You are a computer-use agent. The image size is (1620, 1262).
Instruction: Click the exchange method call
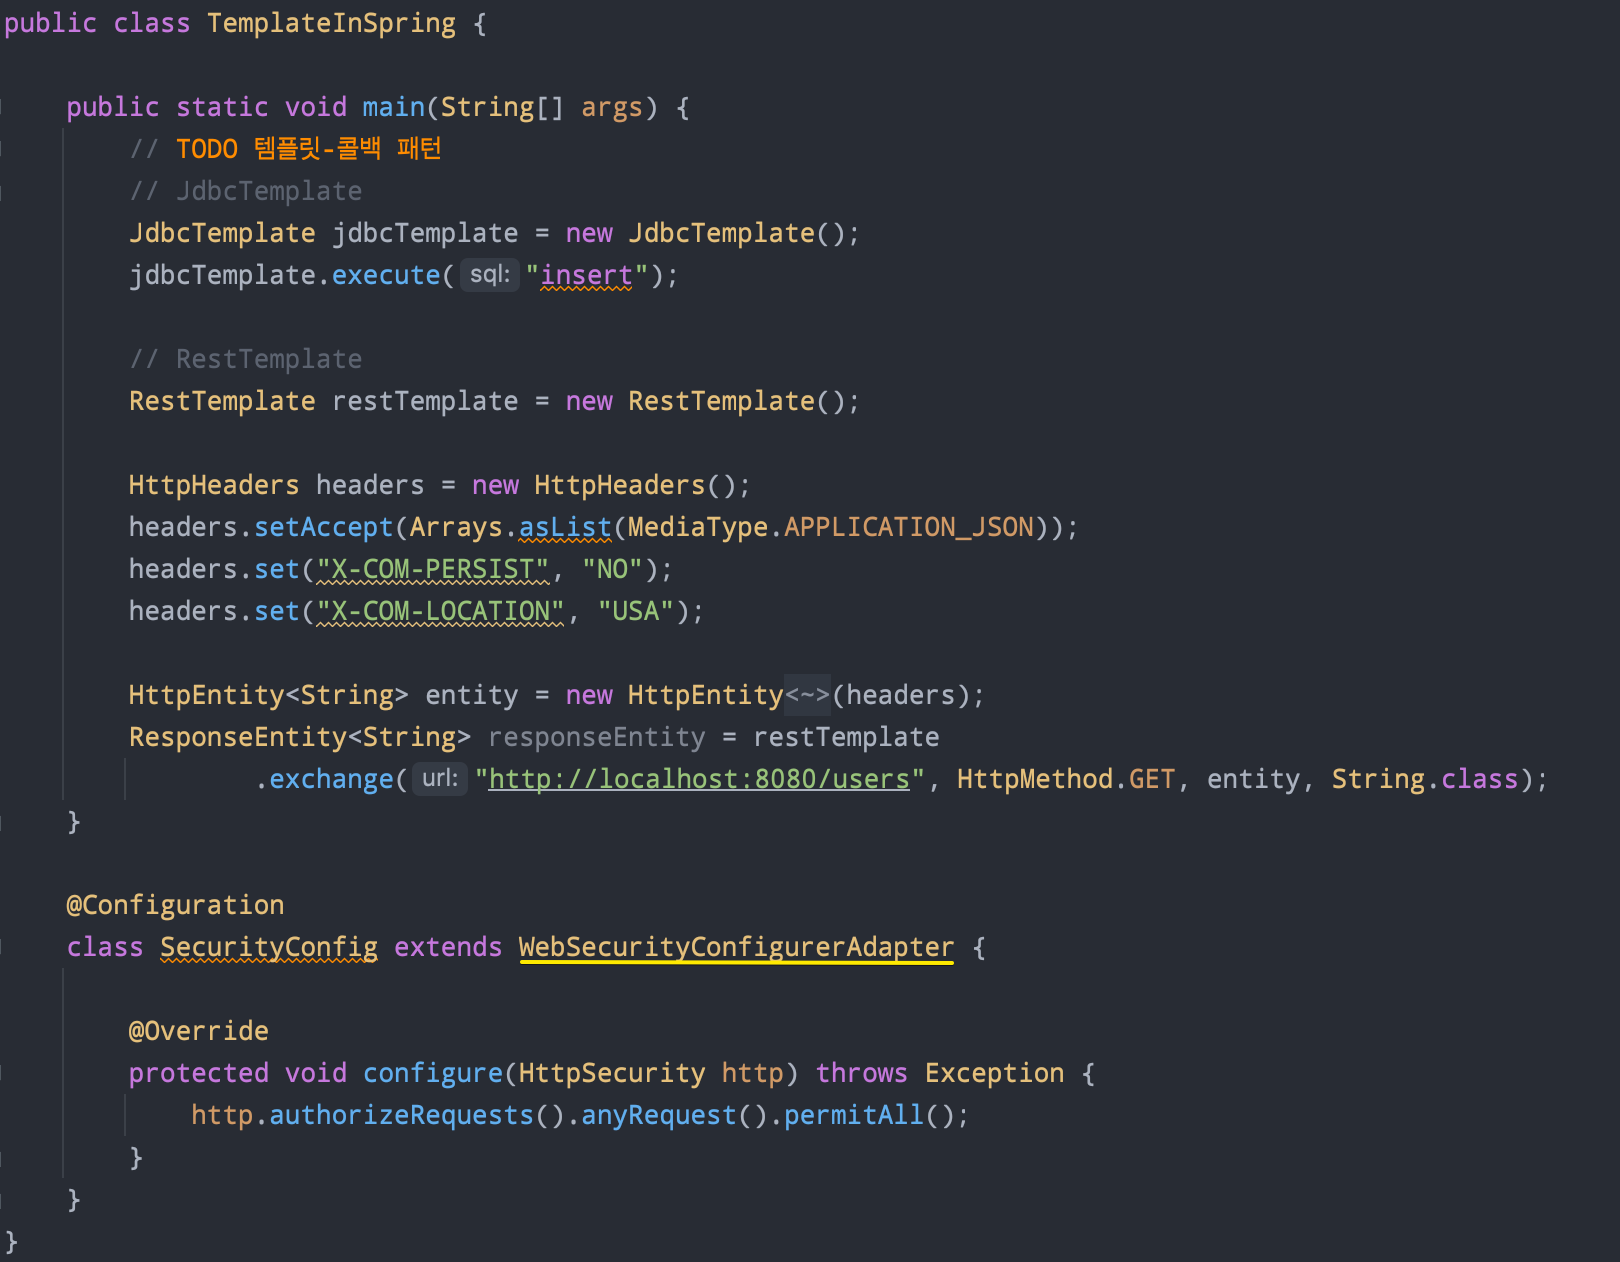tap(331, 779)
